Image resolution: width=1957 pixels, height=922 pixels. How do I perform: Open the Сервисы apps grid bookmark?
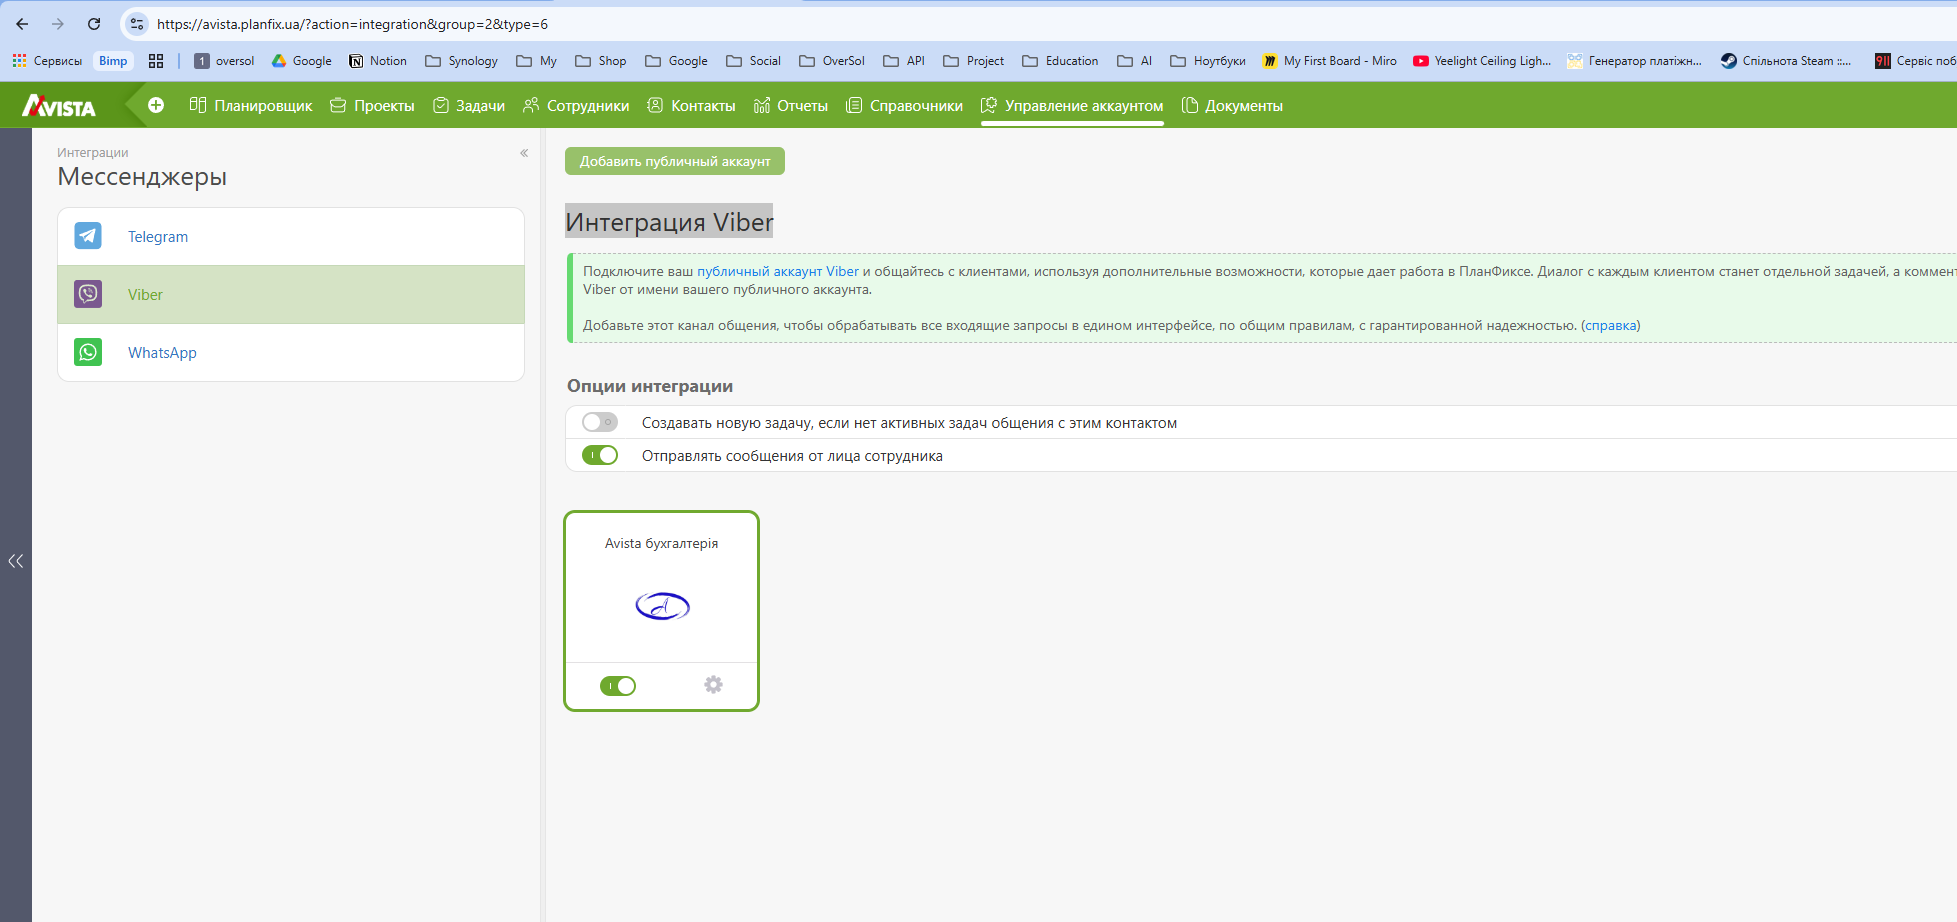(47, 61)
